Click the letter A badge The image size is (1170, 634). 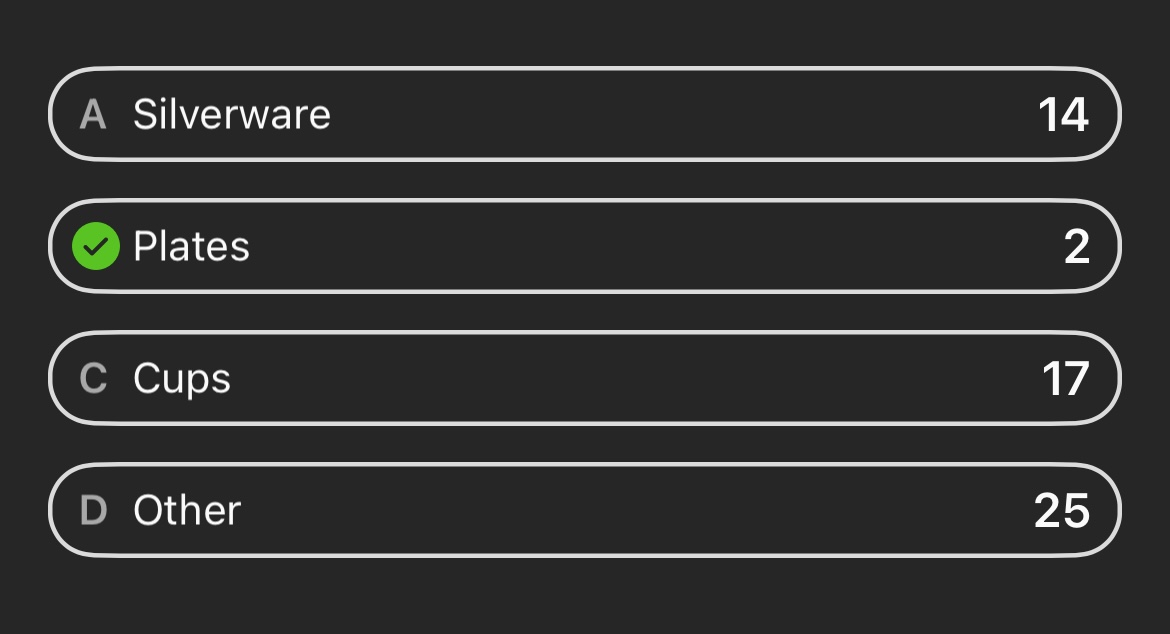coord(93,115)
